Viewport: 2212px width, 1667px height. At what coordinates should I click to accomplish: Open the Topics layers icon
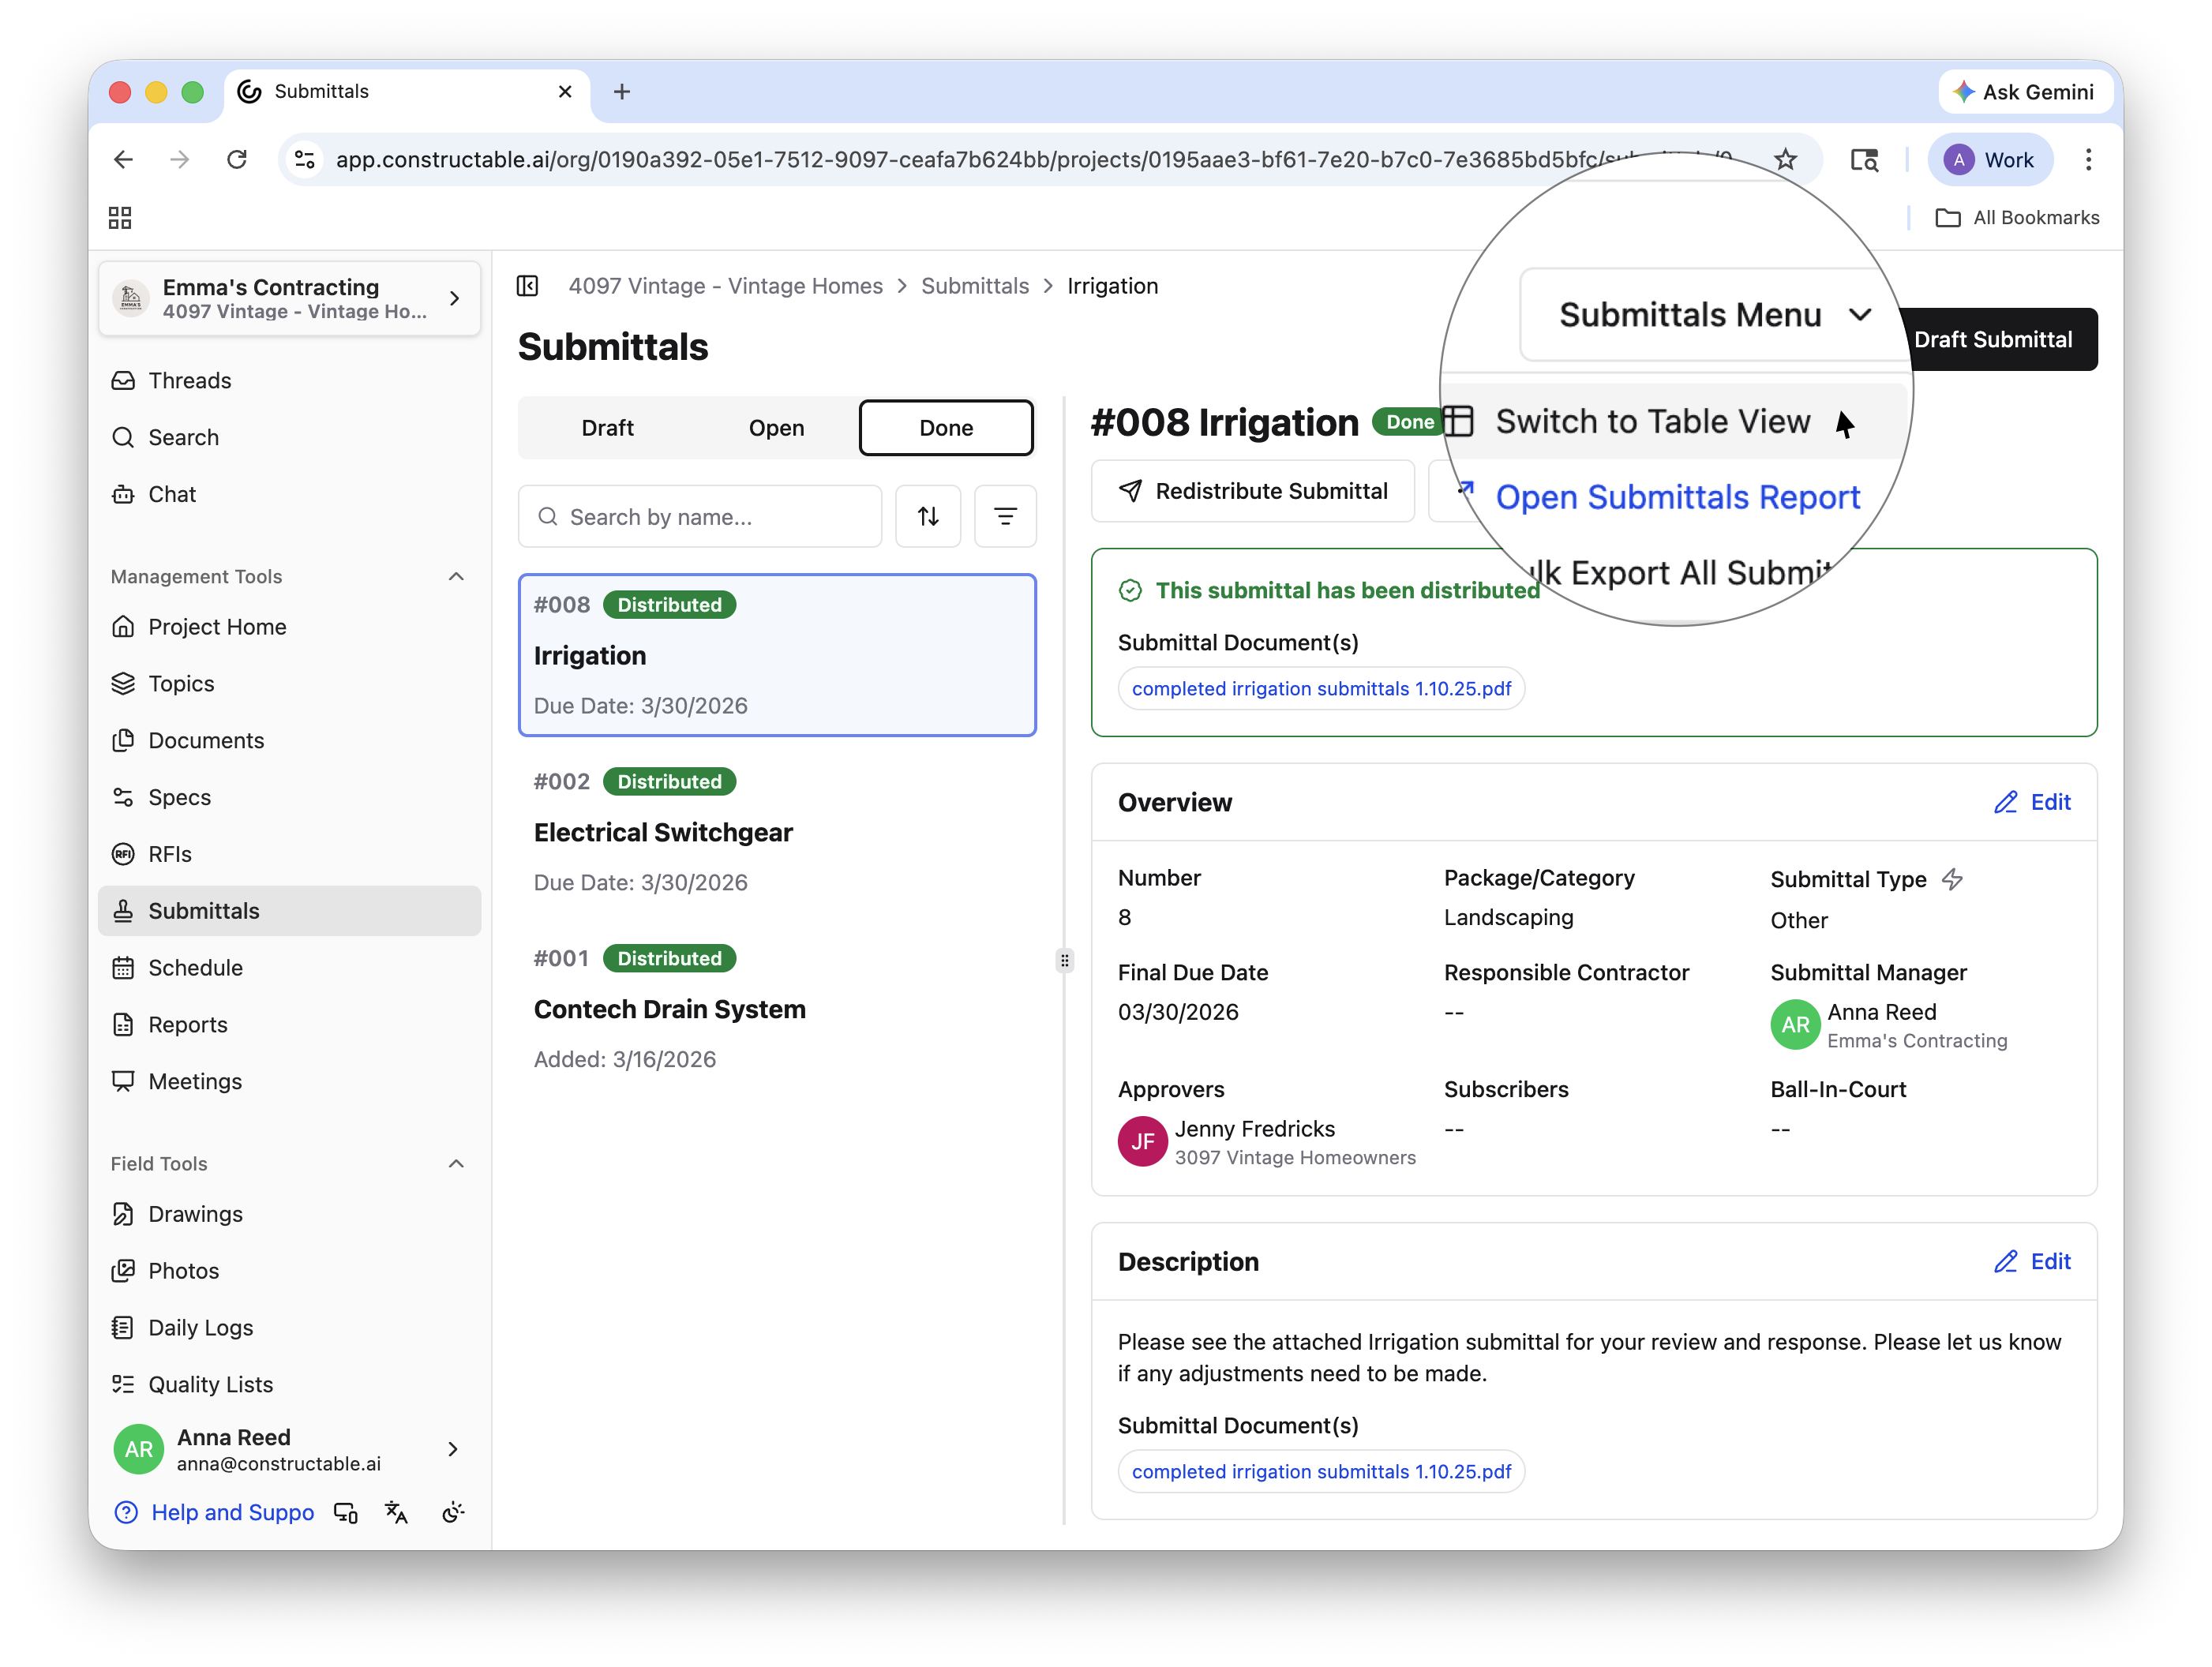123,684
